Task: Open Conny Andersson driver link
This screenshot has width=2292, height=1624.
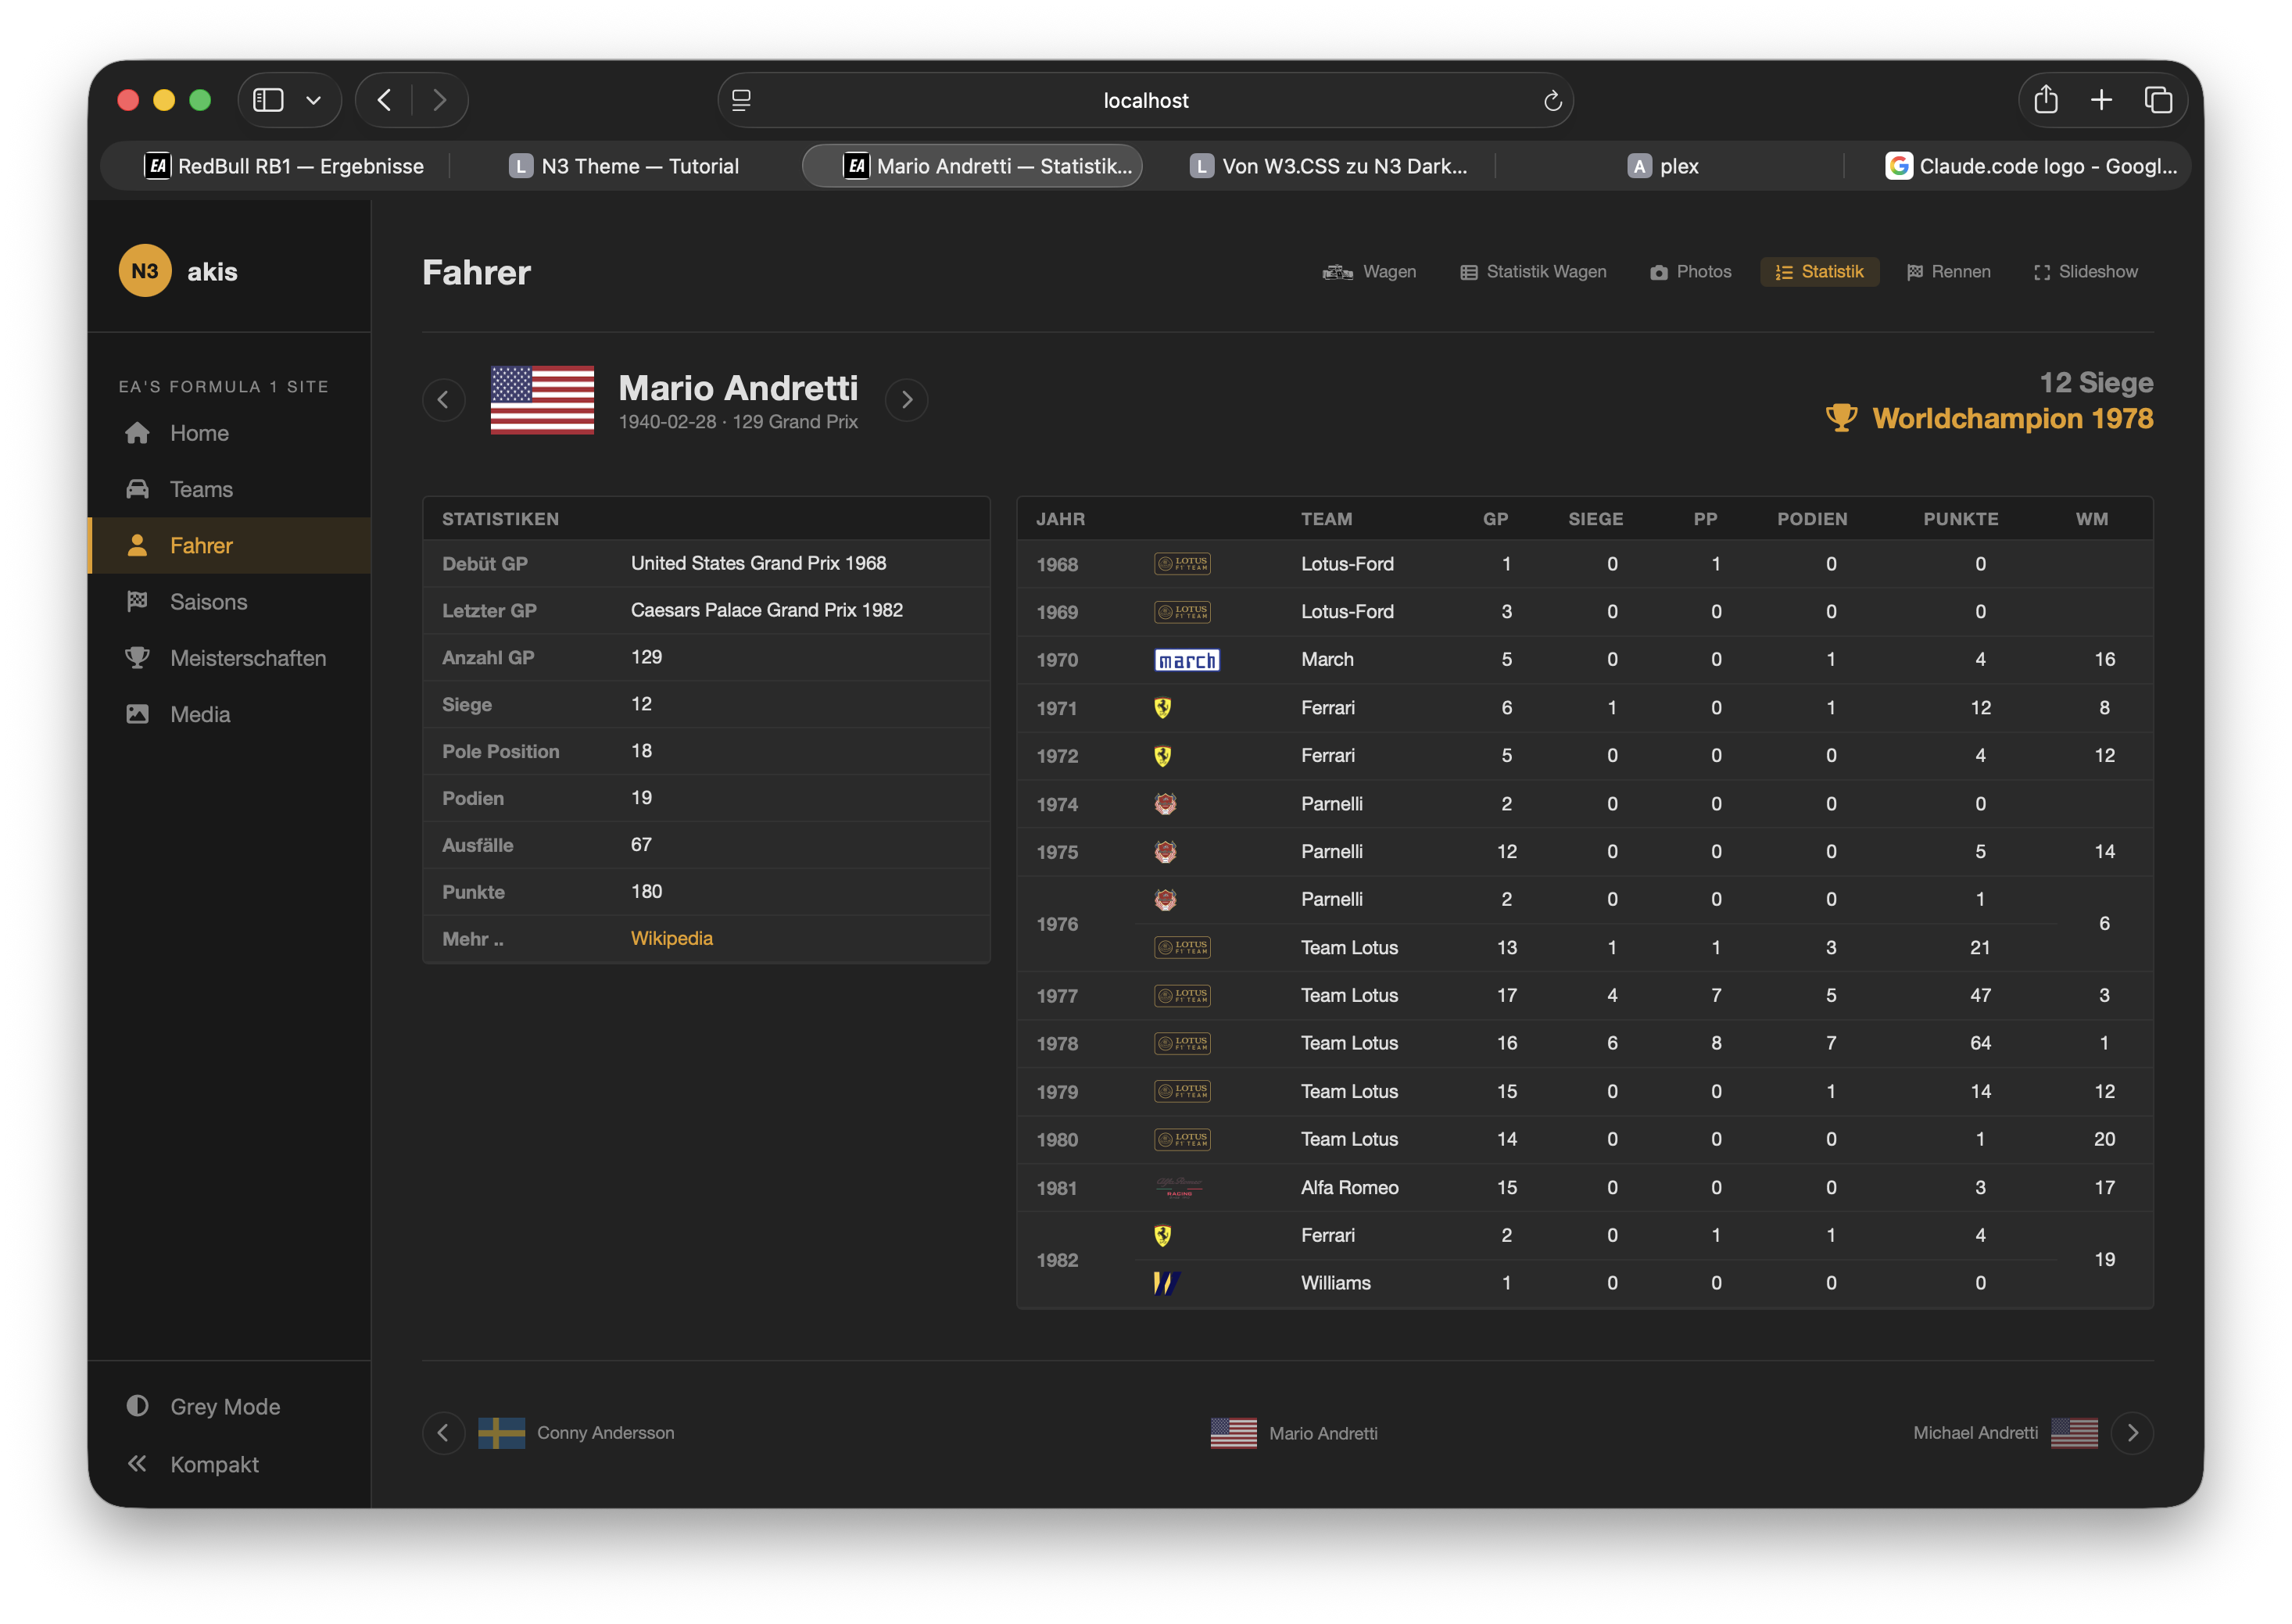Action: pos(606,1433)
